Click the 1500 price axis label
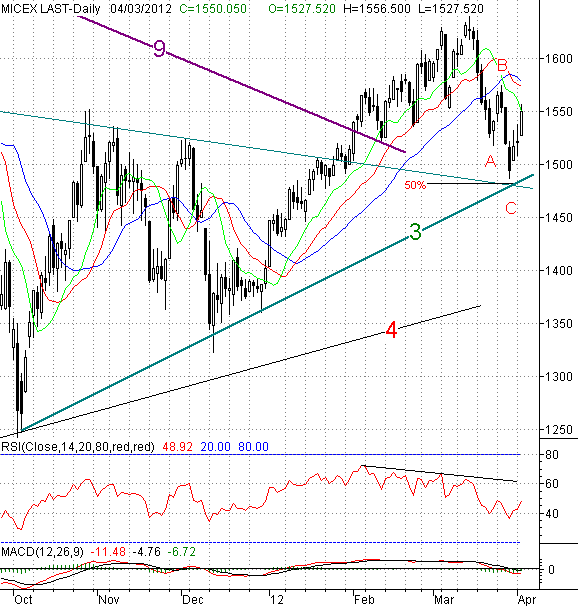The image size is (578, 608). tap(559, 165)
